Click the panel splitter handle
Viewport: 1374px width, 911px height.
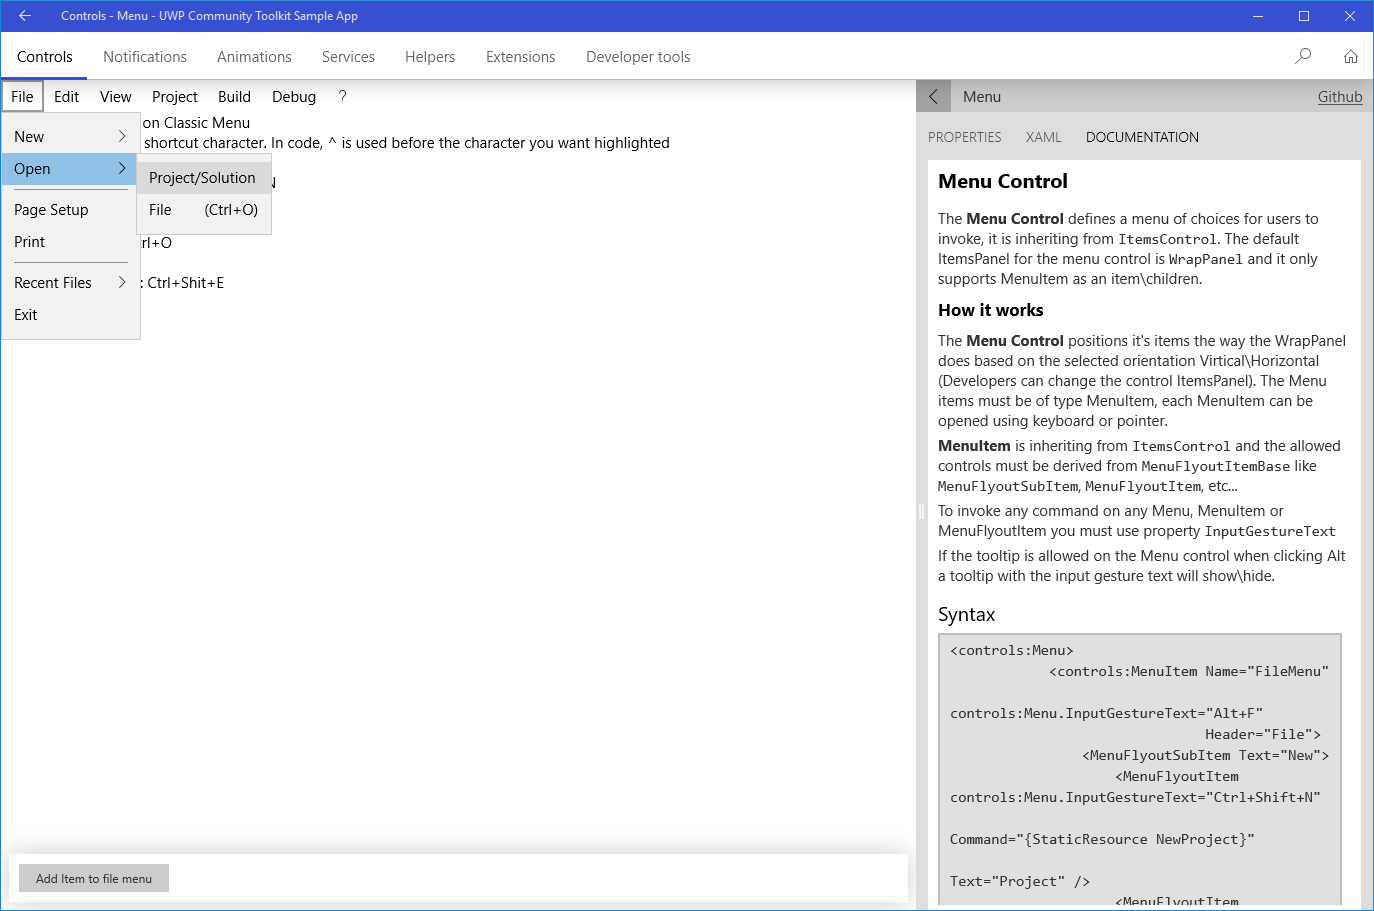[920, 511]
